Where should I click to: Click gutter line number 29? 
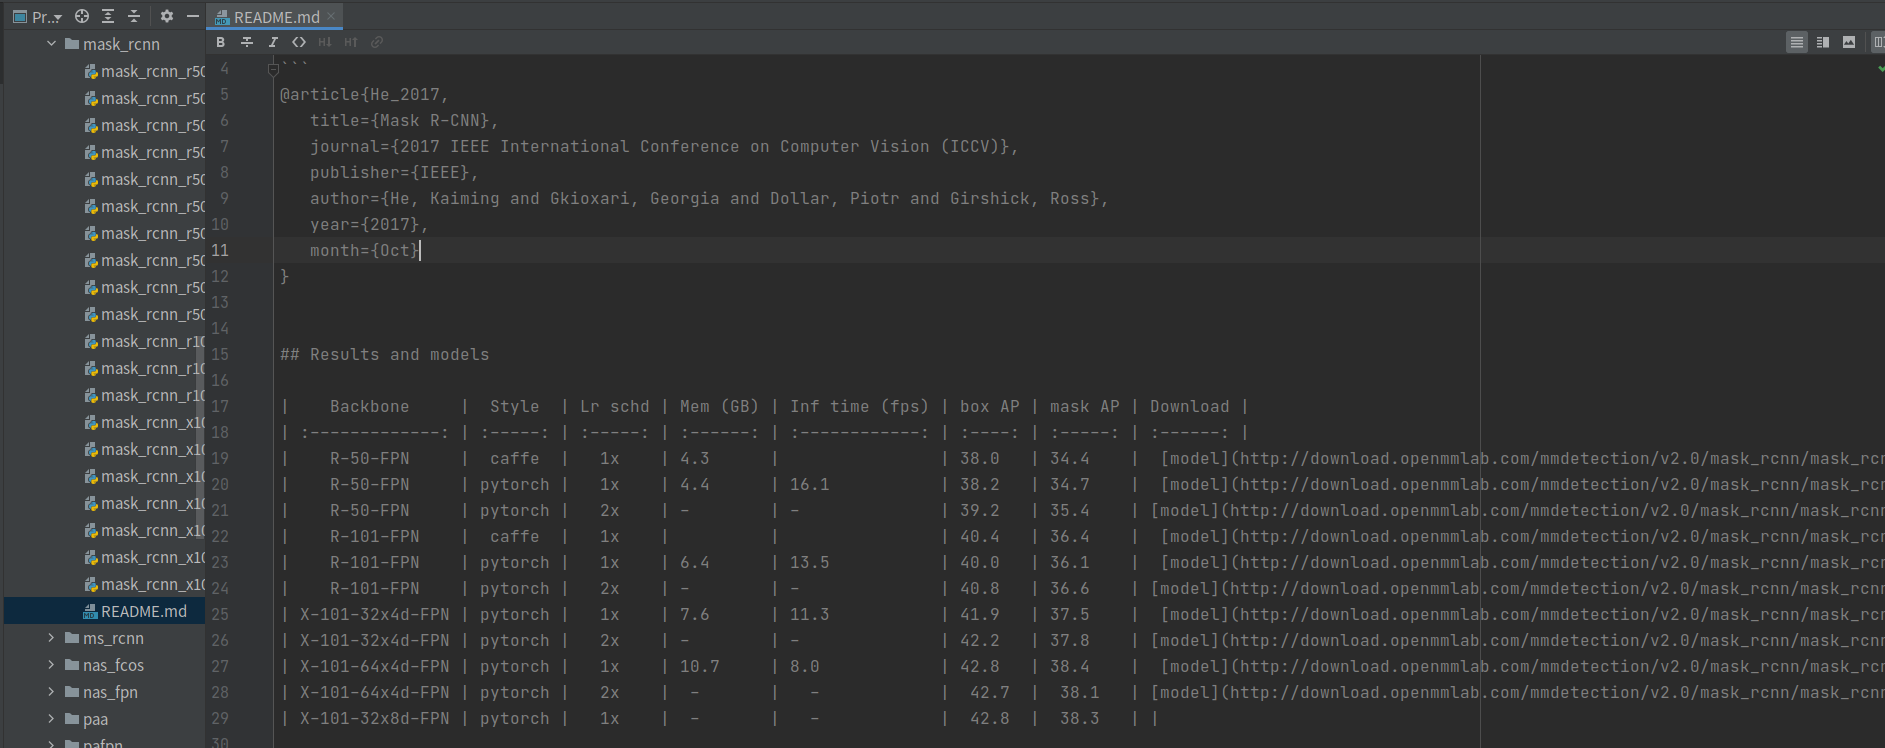[220, 718]
